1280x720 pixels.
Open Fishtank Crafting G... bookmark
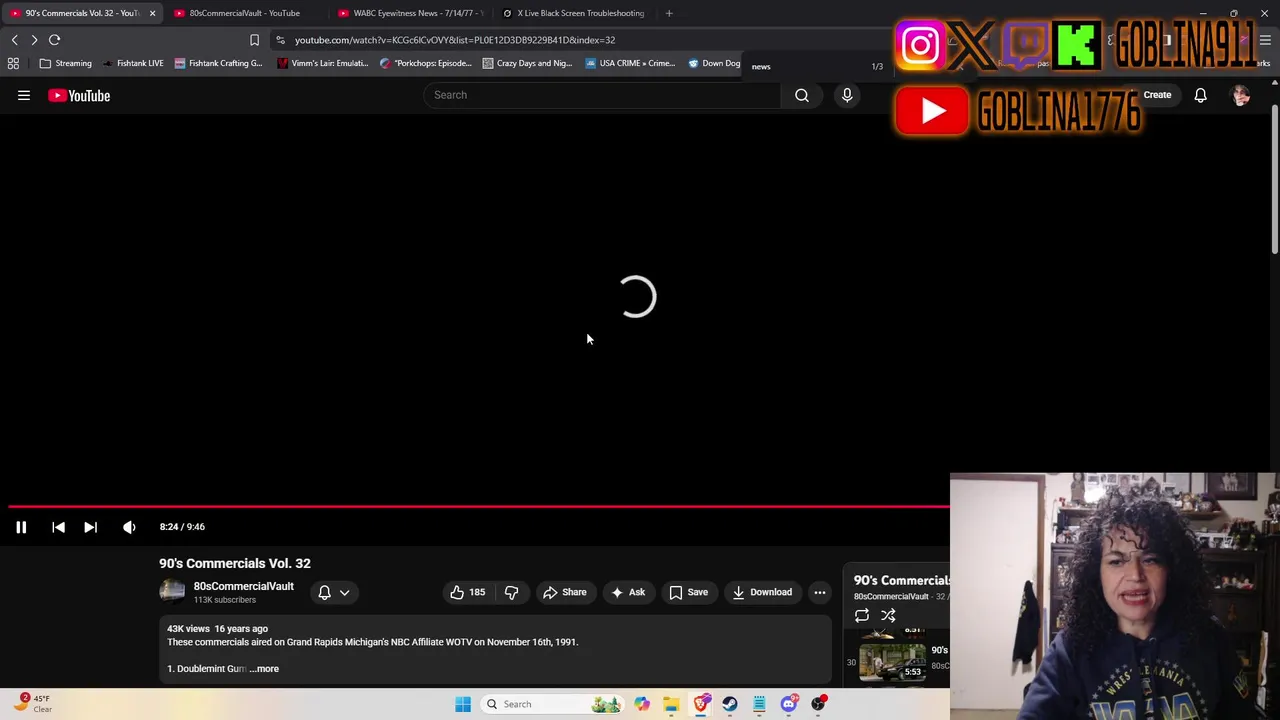(218, 63)
